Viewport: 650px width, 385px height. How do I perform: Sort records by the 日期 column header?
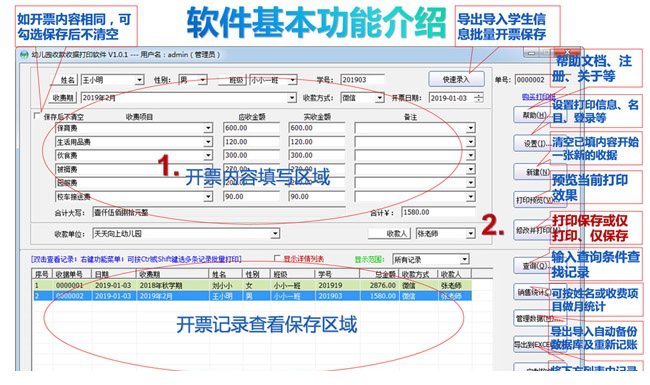tap(114, 274)
